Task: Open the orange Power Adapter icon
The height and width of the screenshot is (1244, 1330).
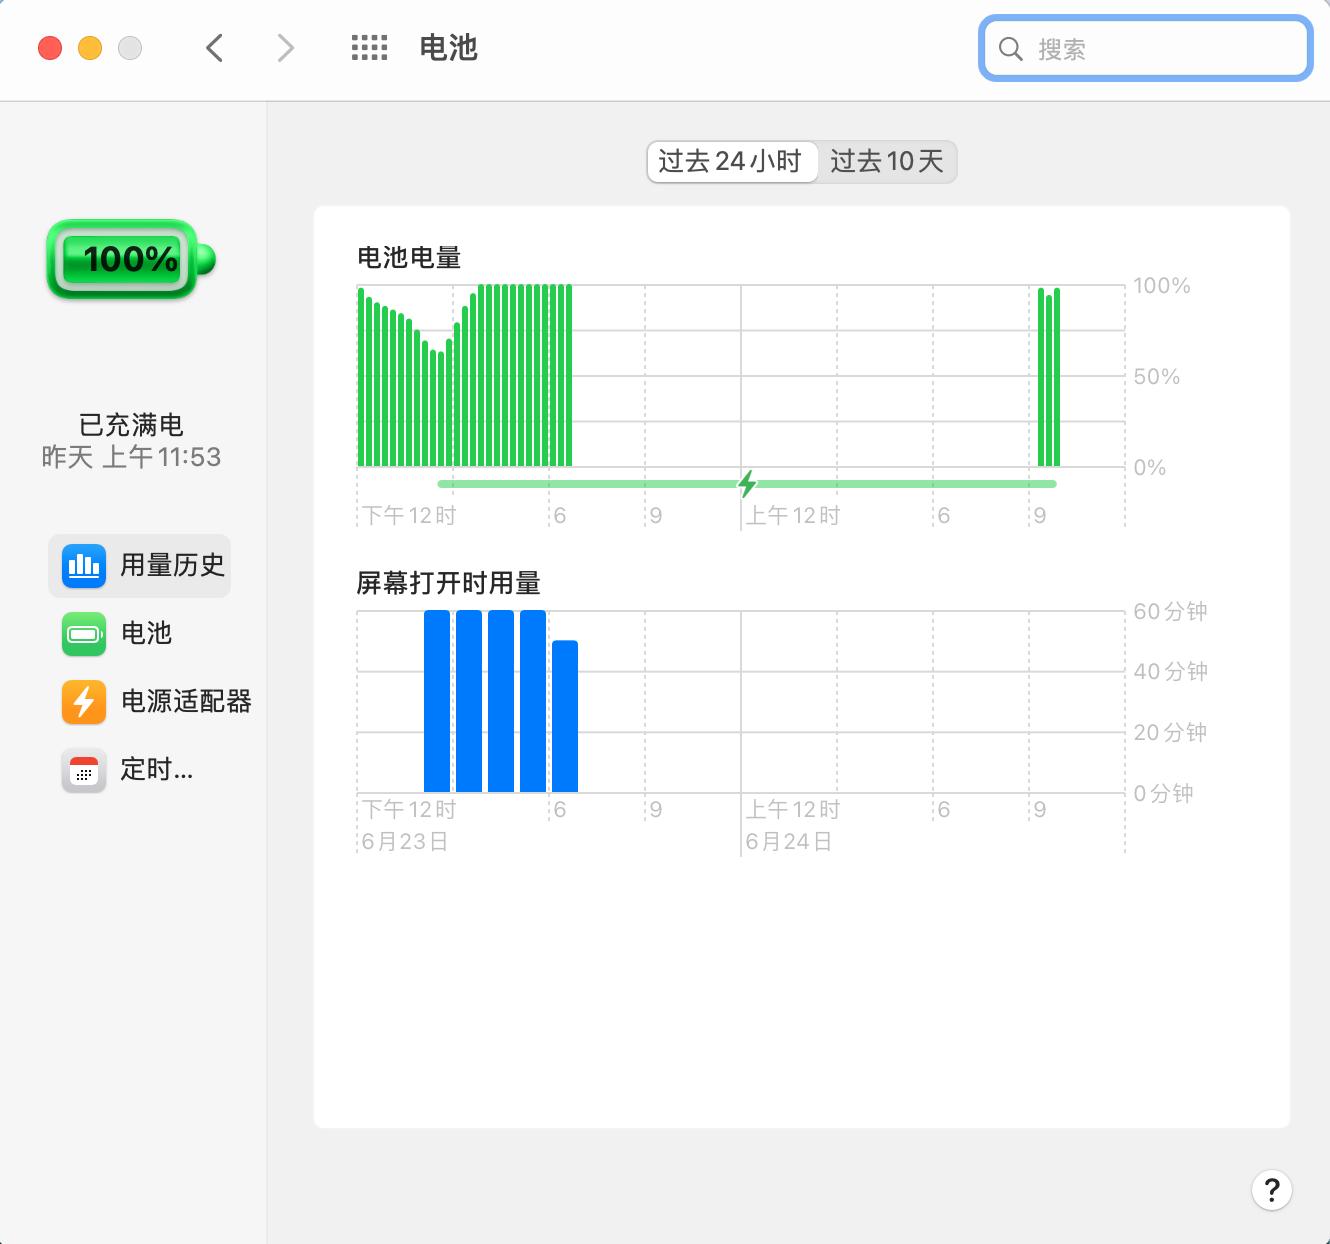Action: pos(84,702)
